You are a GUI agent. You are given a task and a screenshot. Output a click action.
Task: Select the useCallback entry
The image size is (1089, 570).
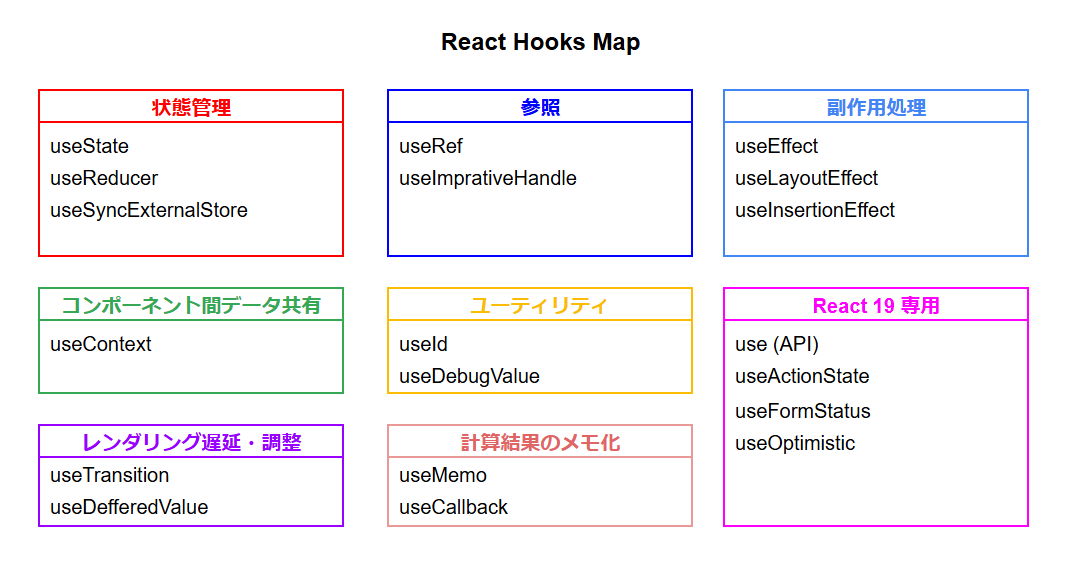(453, 507)
